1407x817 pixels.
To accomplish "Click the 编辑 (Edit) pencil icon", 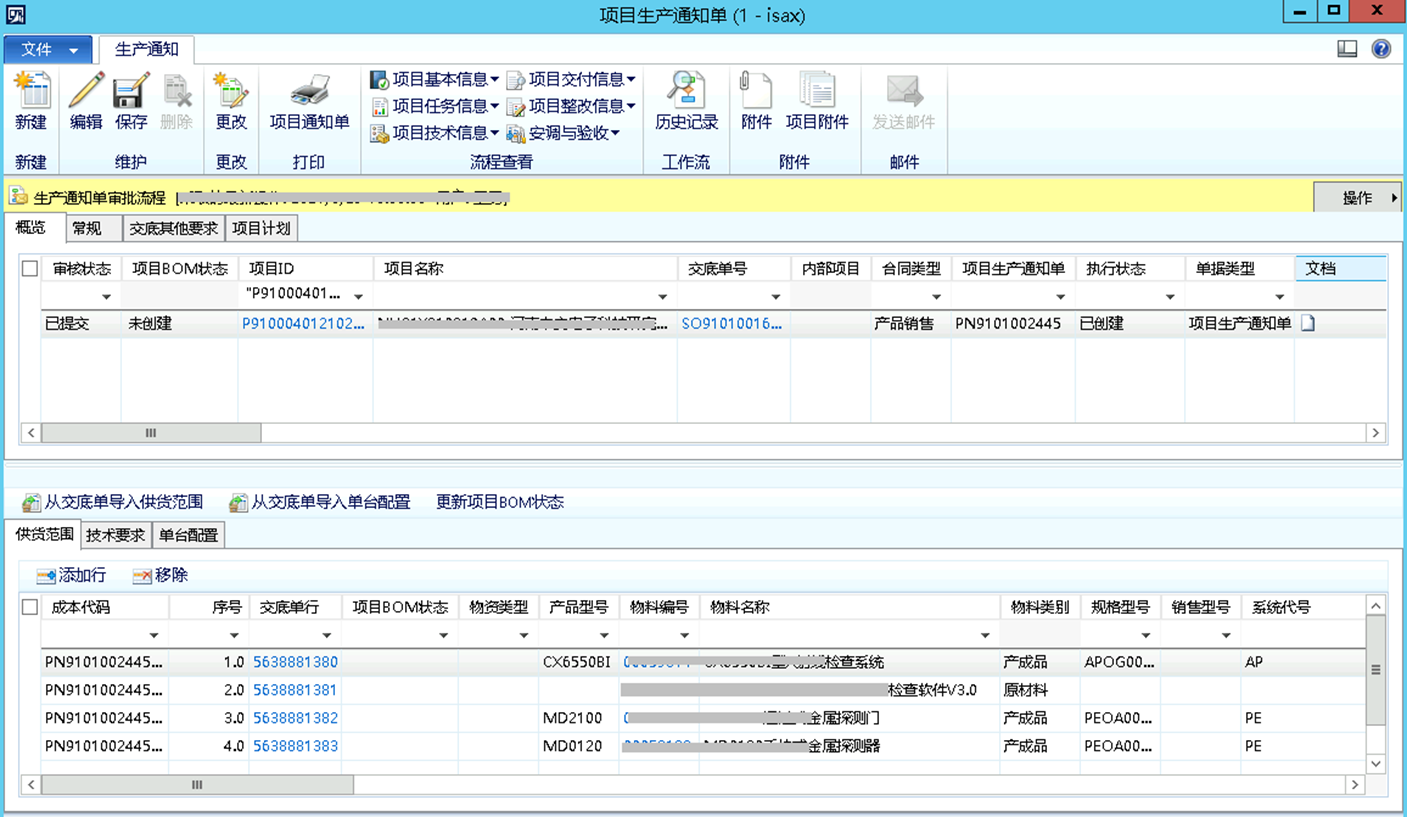I will pyautogui.click(x=86, y=91).
